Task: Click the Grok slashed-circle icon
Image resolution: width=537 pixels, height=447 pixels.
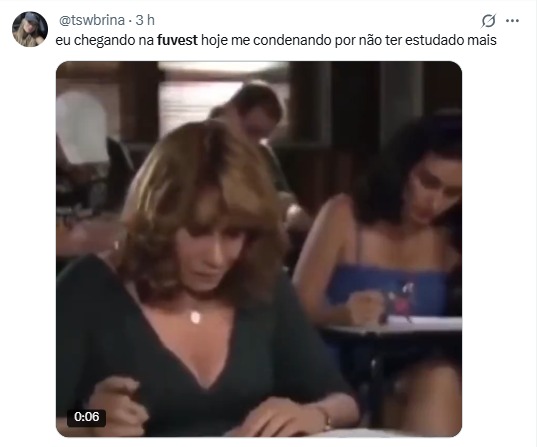Action: coord(488,21)
